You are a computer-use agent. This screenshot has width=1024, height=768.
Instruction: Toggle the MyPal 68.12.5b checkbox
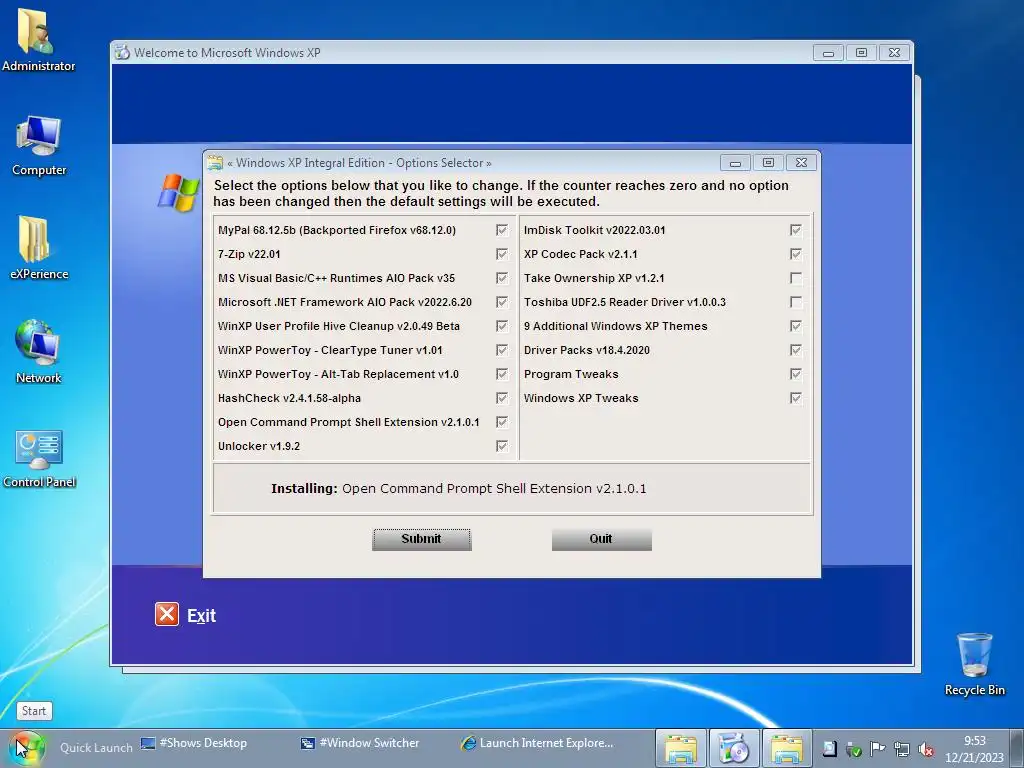click(x=502, y=230)
